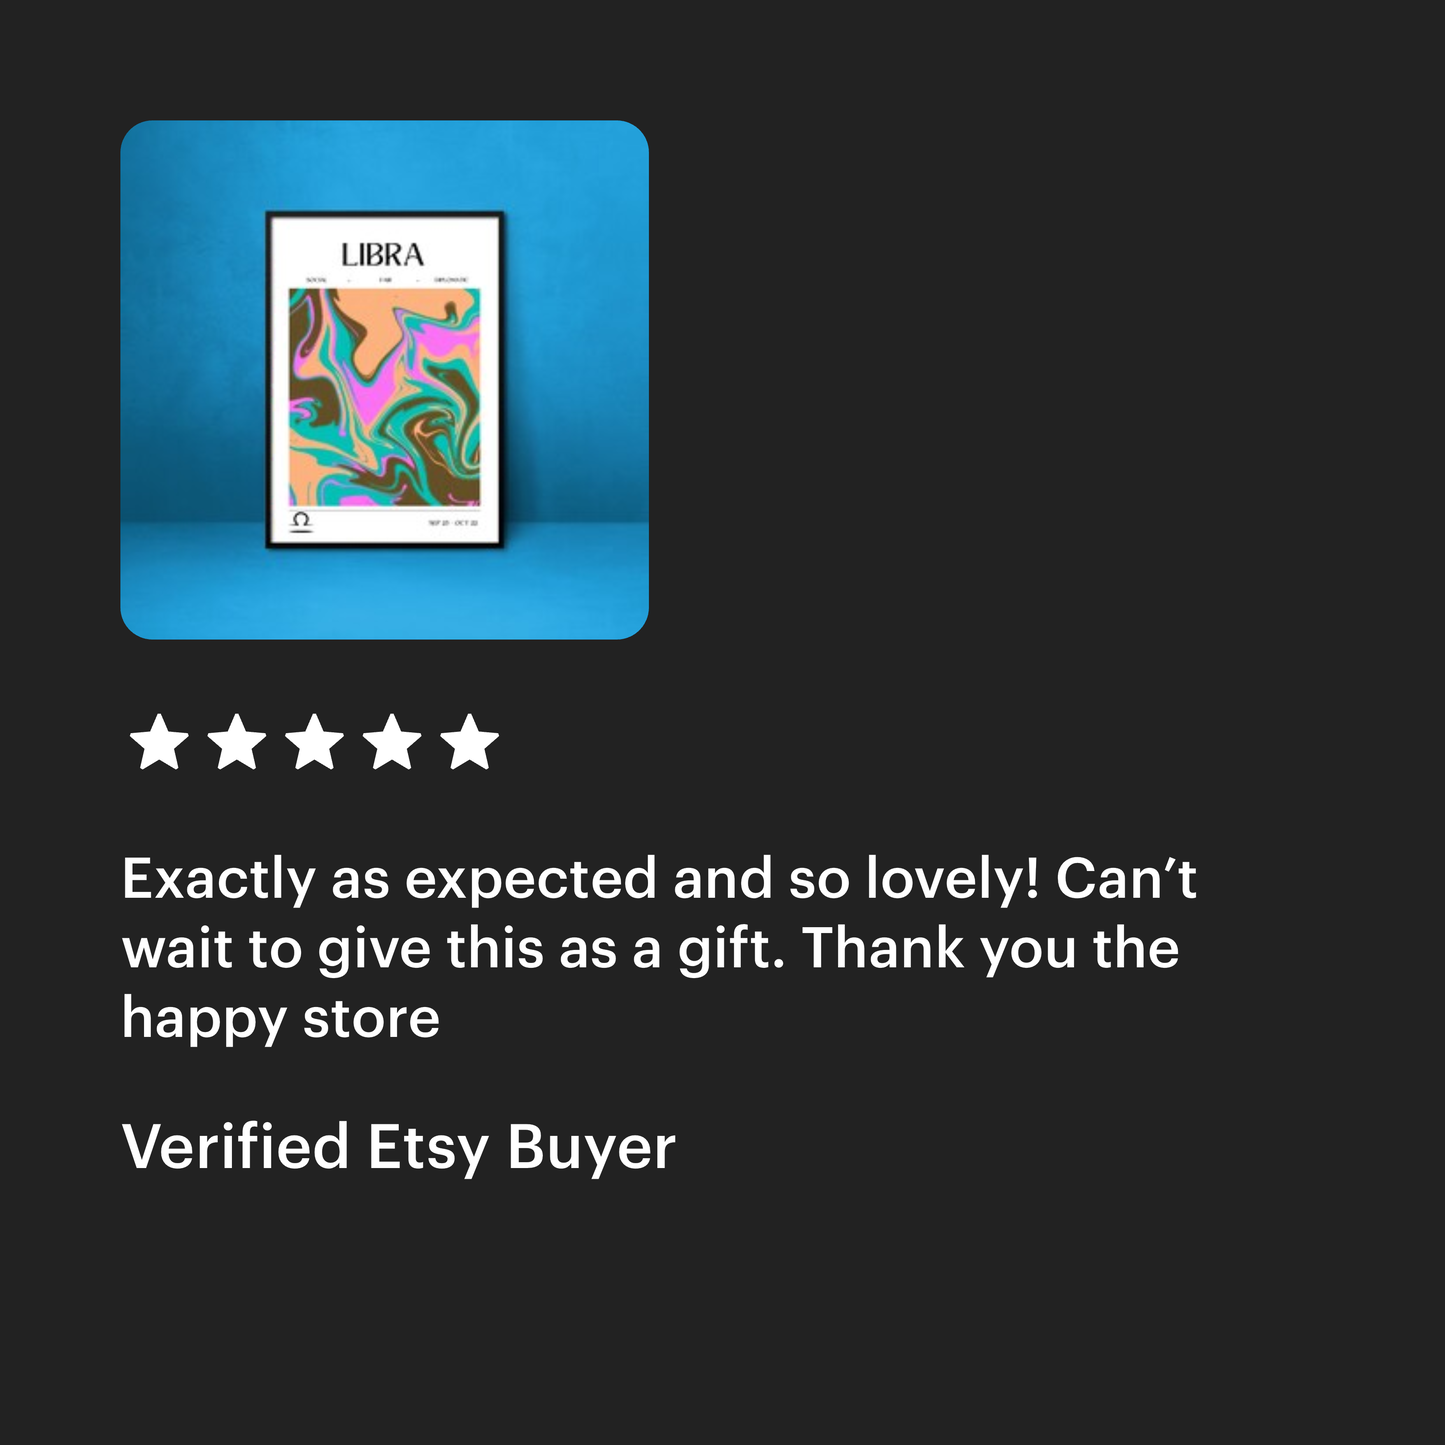1445x1445 pixels.
Task: Select the second rating star
Action: point(237,742)
